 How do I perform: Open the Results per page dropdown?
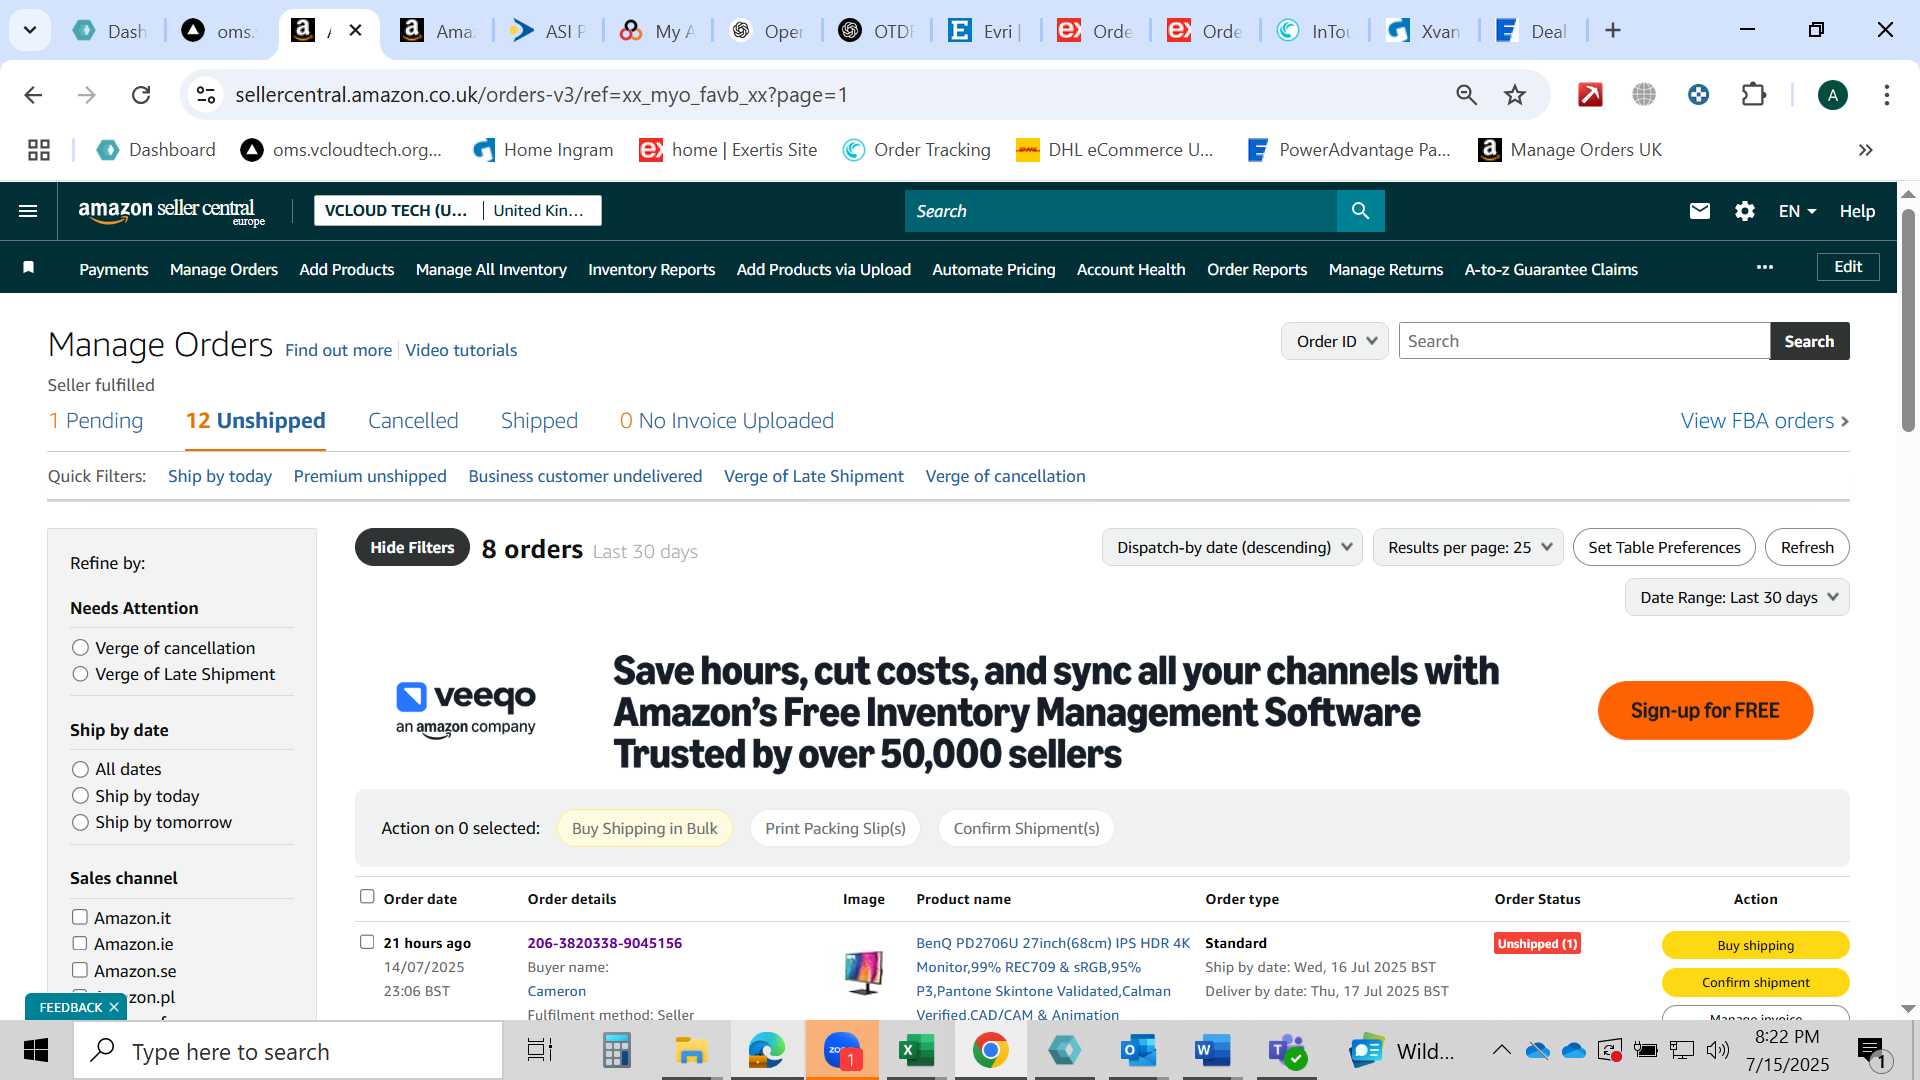[1468, 547]
